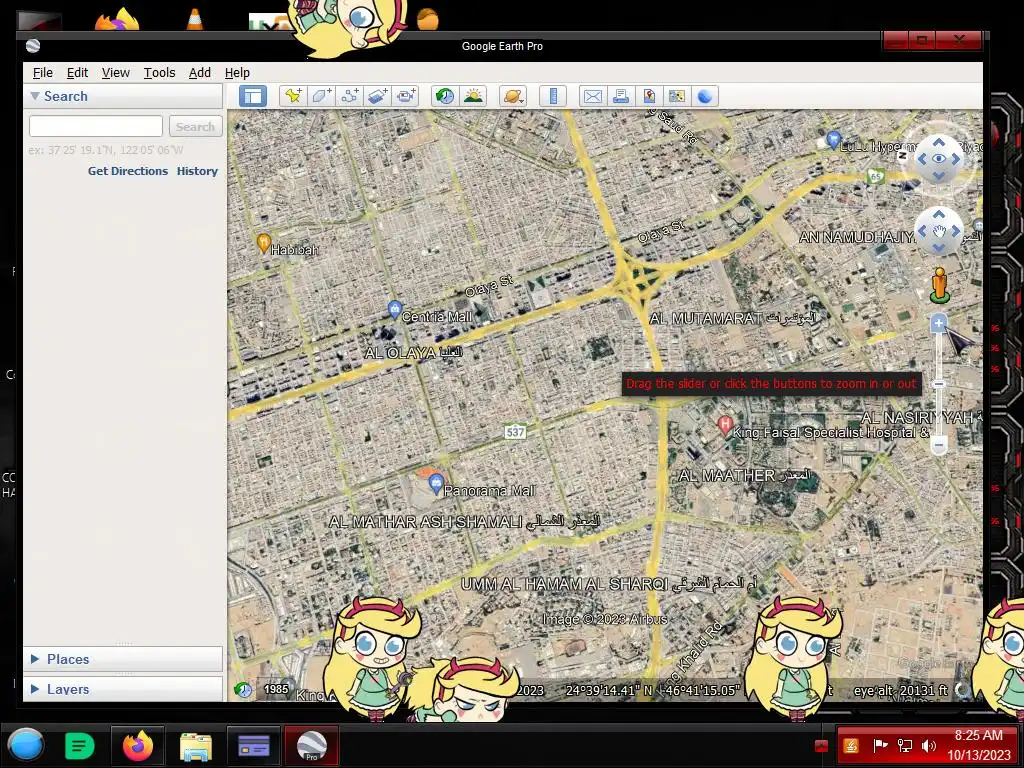Open the Add menu
1024x768 pixels.
coord(200,72)
